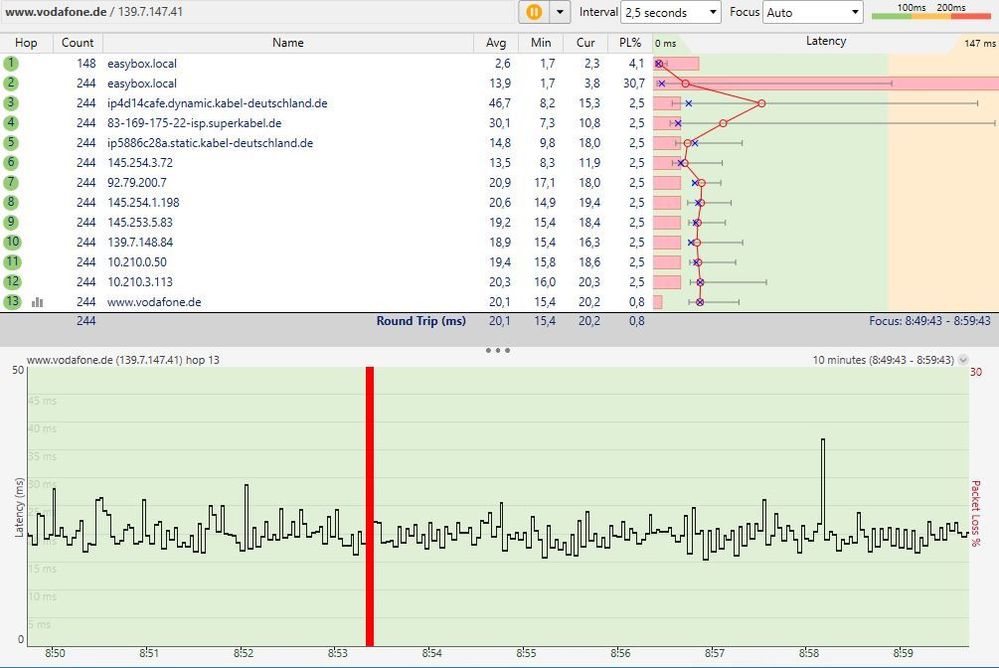
Task: Click the 100ms 200ms latency color scale
Action: (x=929, y=12)
